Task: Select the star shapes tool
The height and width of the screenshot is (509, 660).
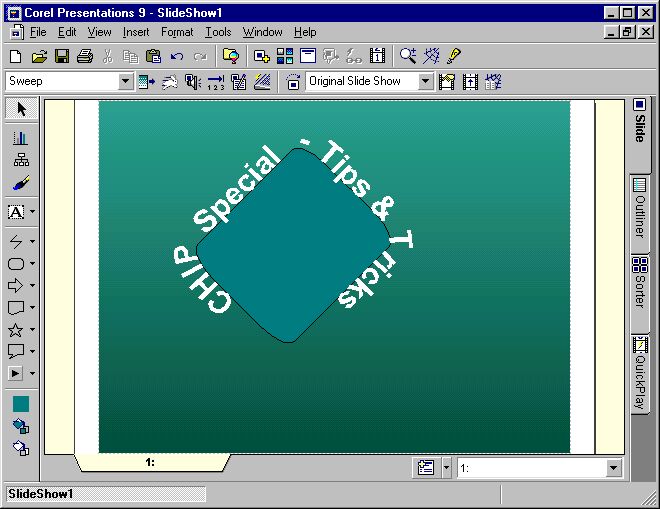Action: (x=16, y=330)
